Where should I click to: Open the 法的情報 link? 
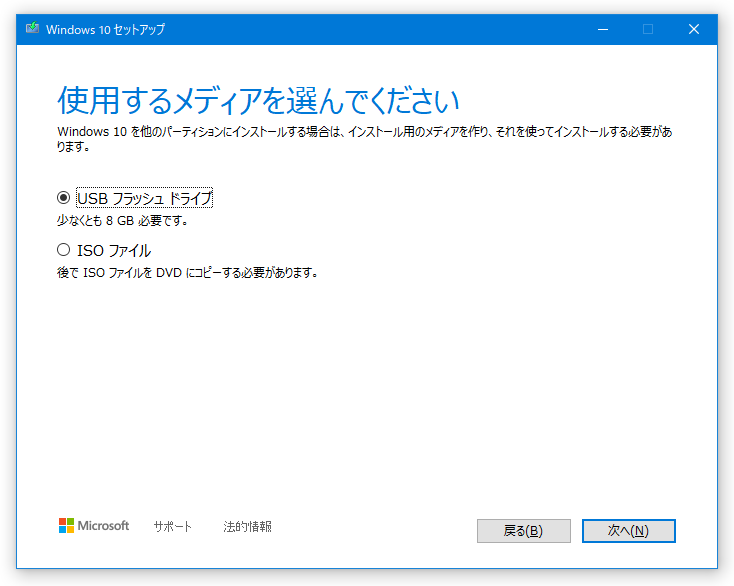click(248, 527)
